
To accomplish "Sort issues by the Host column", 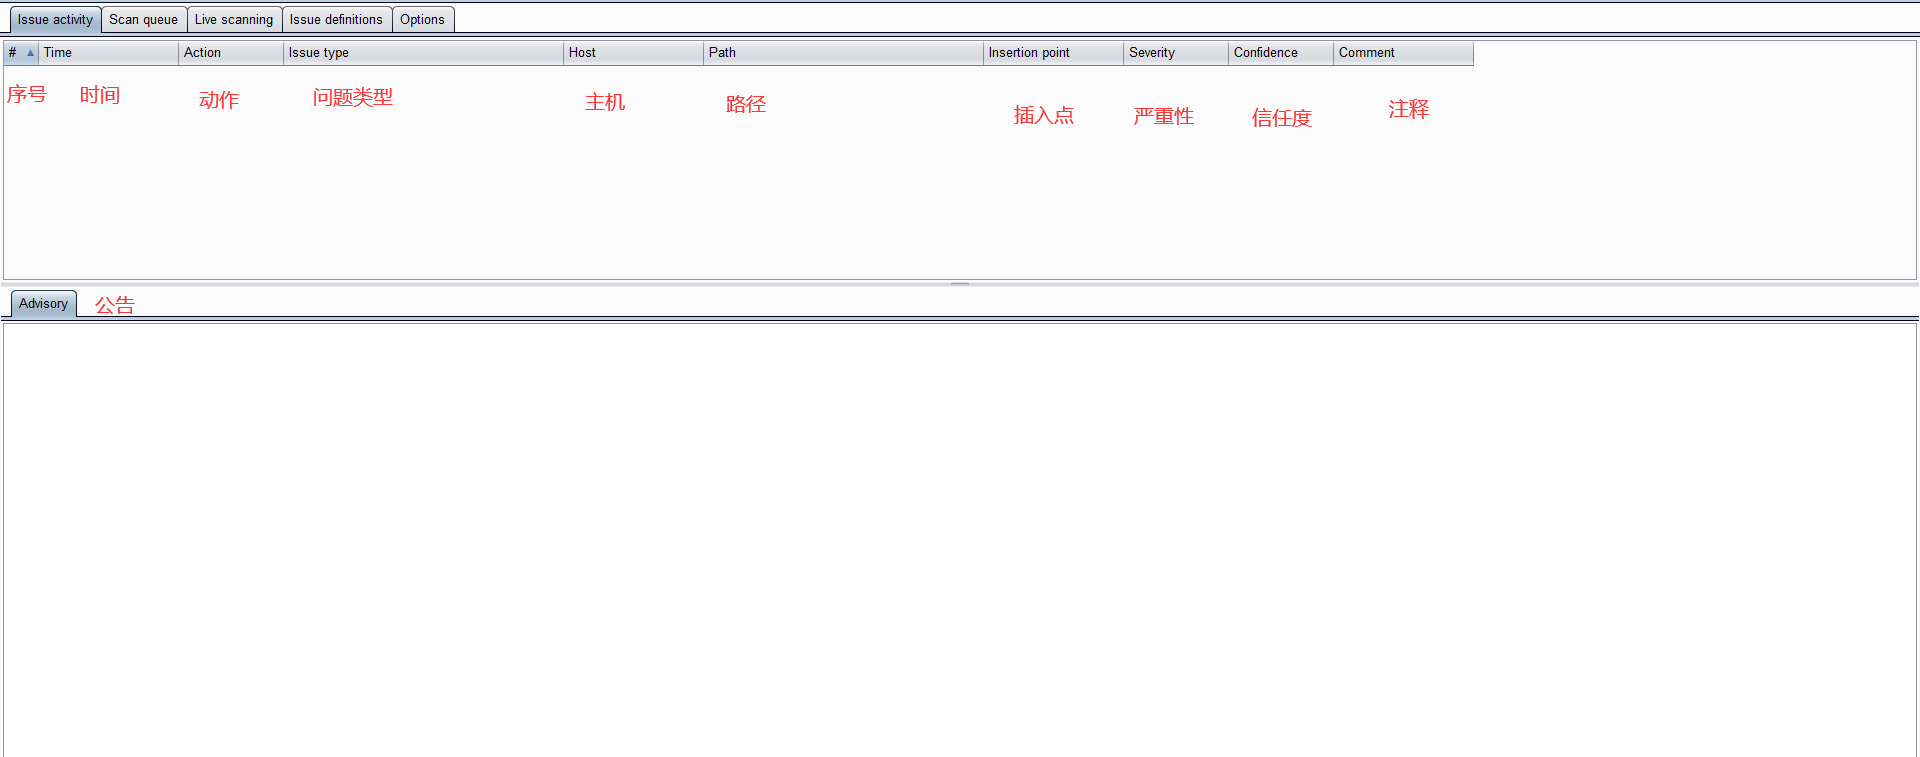I will pos(633,53).
